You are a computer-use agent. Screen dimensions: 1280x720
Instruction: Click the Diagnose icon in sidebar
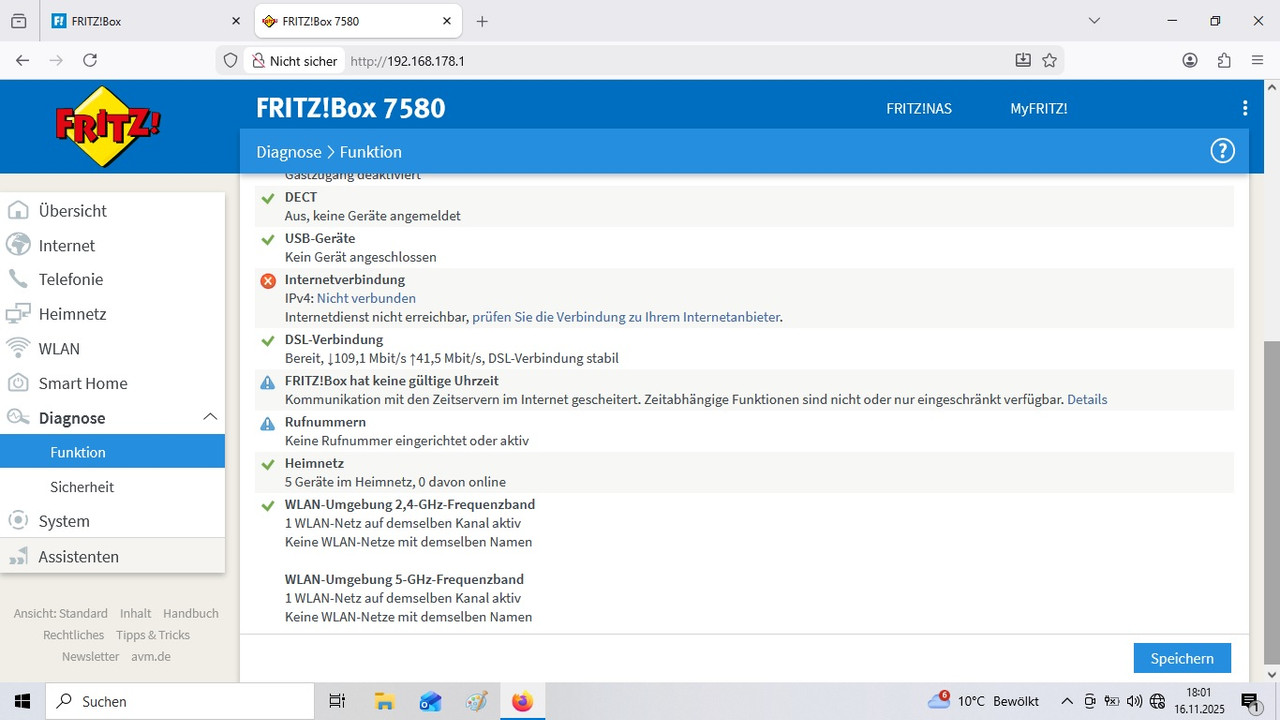[18, 418]
